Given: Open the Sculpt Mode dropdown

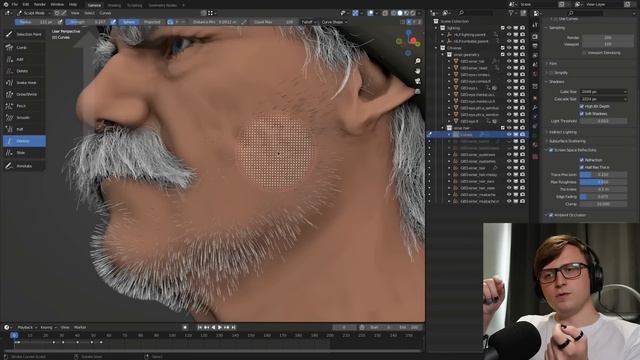Looking at the screenshot, I should 33,13.
